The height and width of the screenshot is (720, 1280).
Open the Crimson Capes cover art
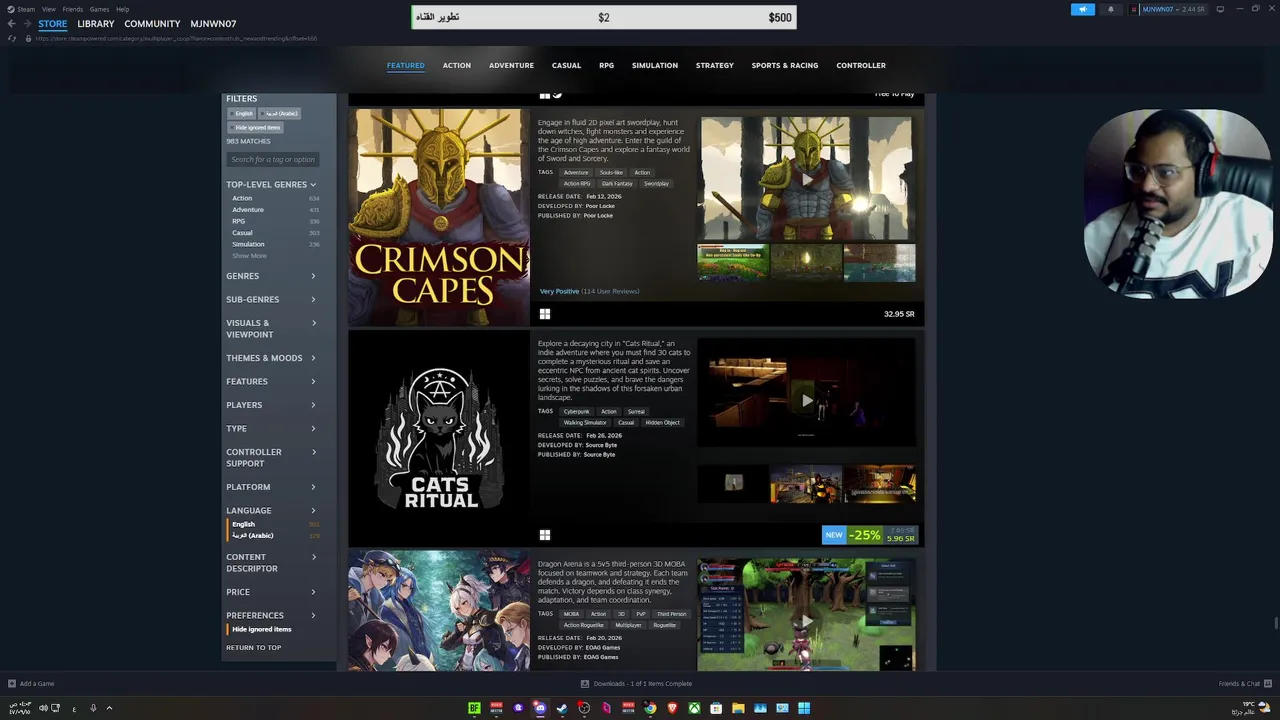pyautogui.click(x=439, y=217)
